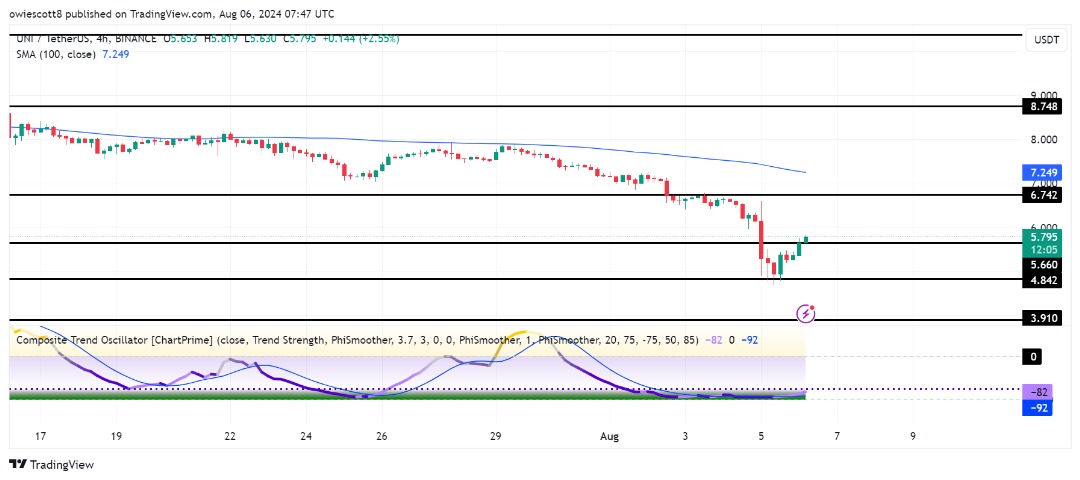Select the 6.742 price level label

pos(1041,196)
